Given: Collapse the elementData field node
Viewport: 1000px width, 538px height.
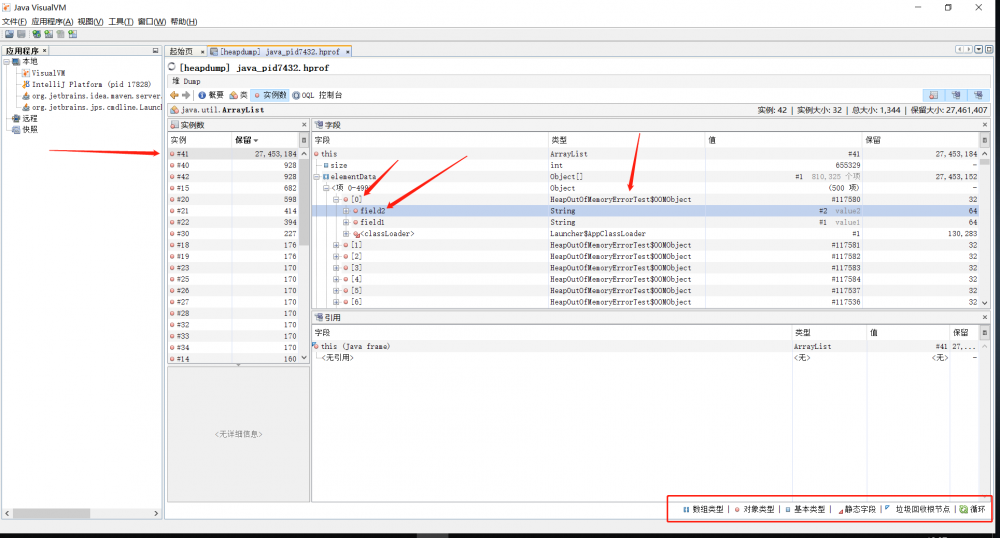Looking at the screenshot, I should (x=316, y=177).
